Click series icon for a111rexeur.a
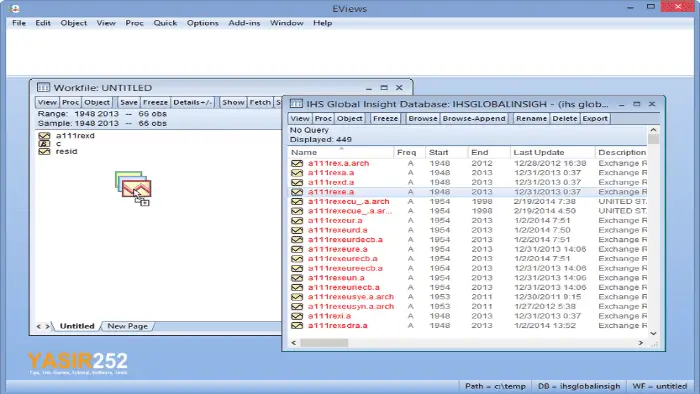 tap(297, 220)
